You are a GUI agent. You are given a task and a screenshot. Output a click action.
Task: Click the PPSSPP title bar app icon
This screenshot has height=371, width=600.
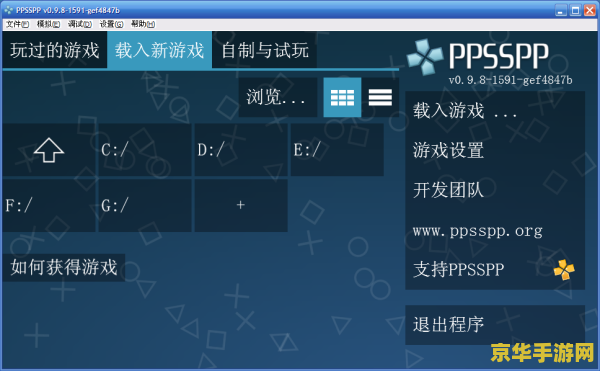click(x=8, y=10)
